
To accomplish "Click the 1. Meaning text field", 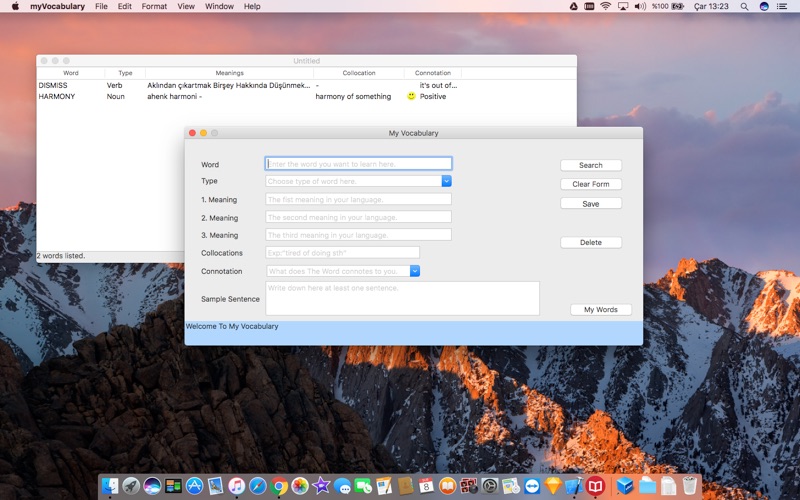I will pos(358,199).
